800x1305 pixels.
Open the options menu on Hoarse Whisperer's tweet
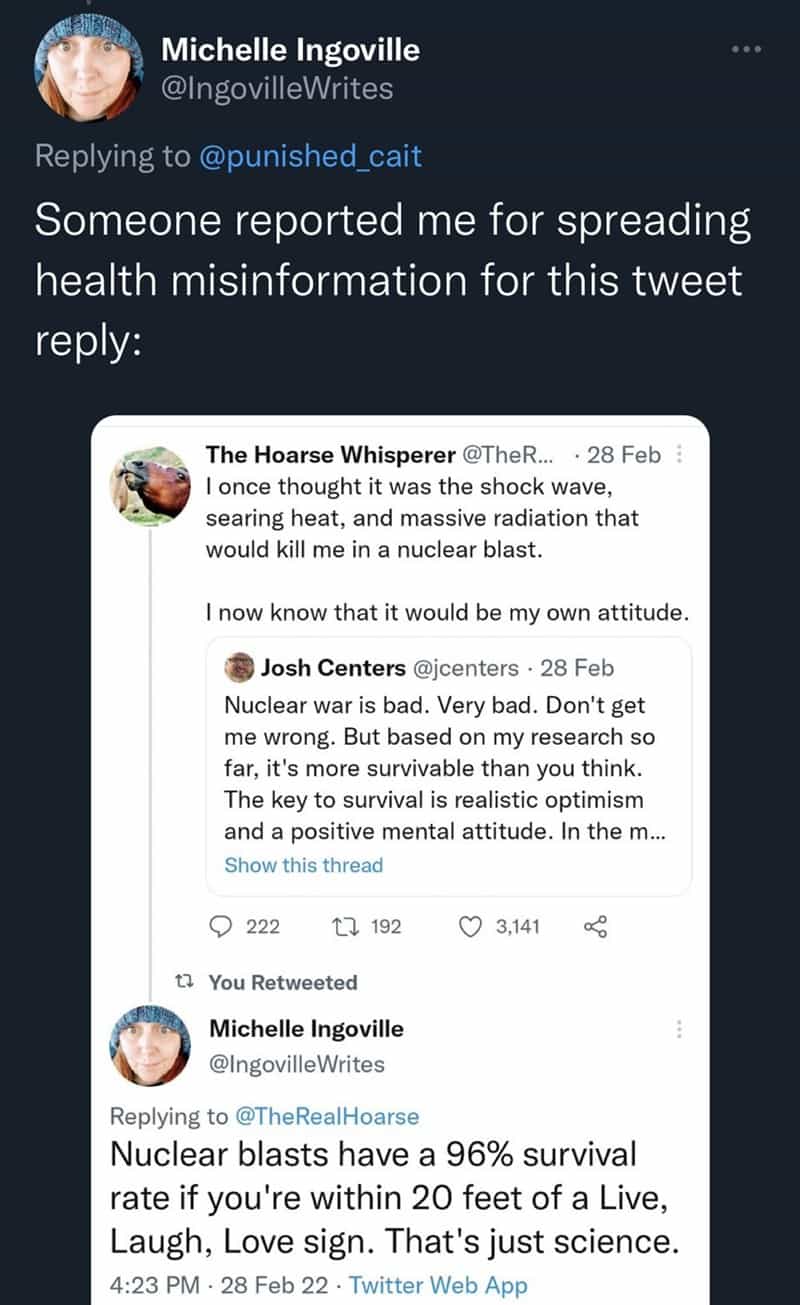tap(679, 454)
